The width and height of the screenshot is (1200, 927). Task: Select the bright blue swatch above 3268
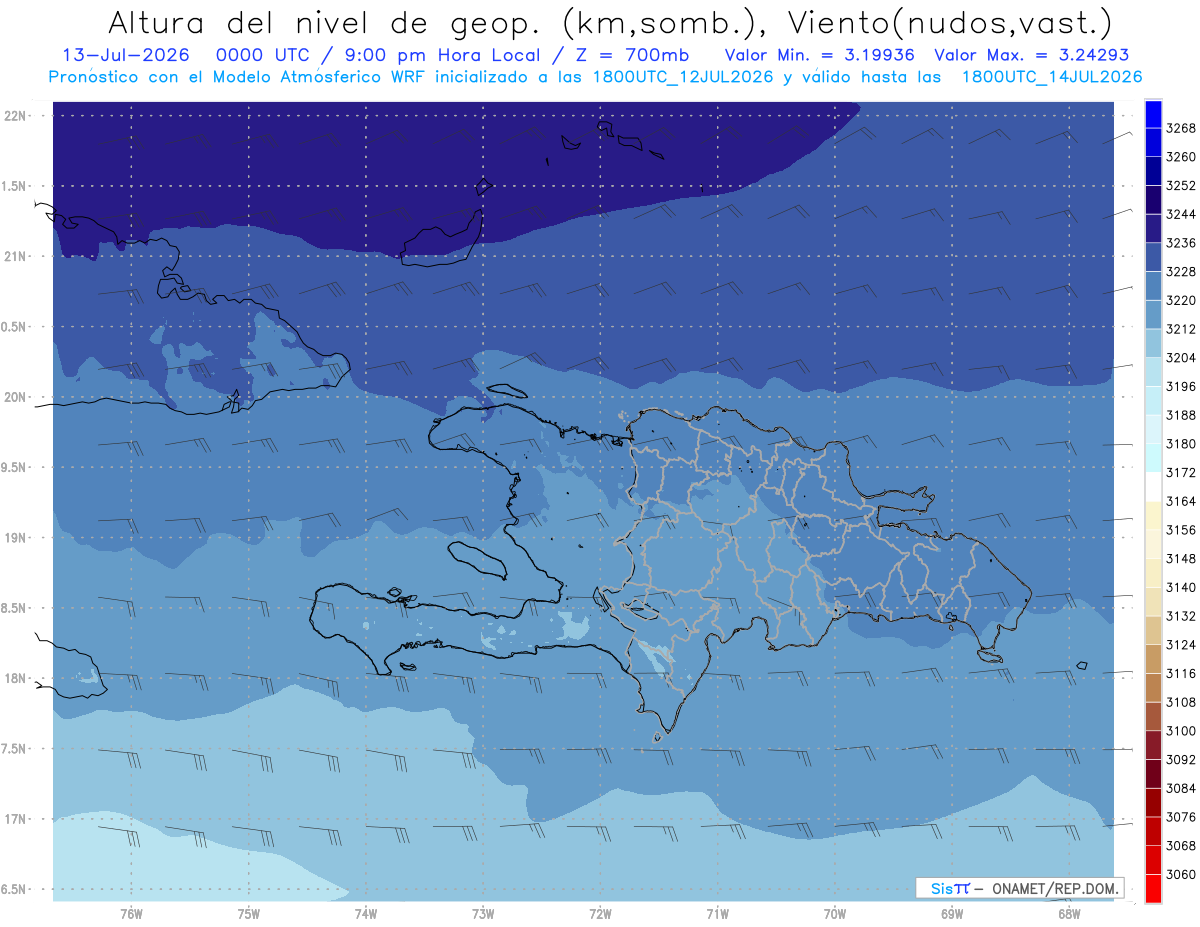1152,114
